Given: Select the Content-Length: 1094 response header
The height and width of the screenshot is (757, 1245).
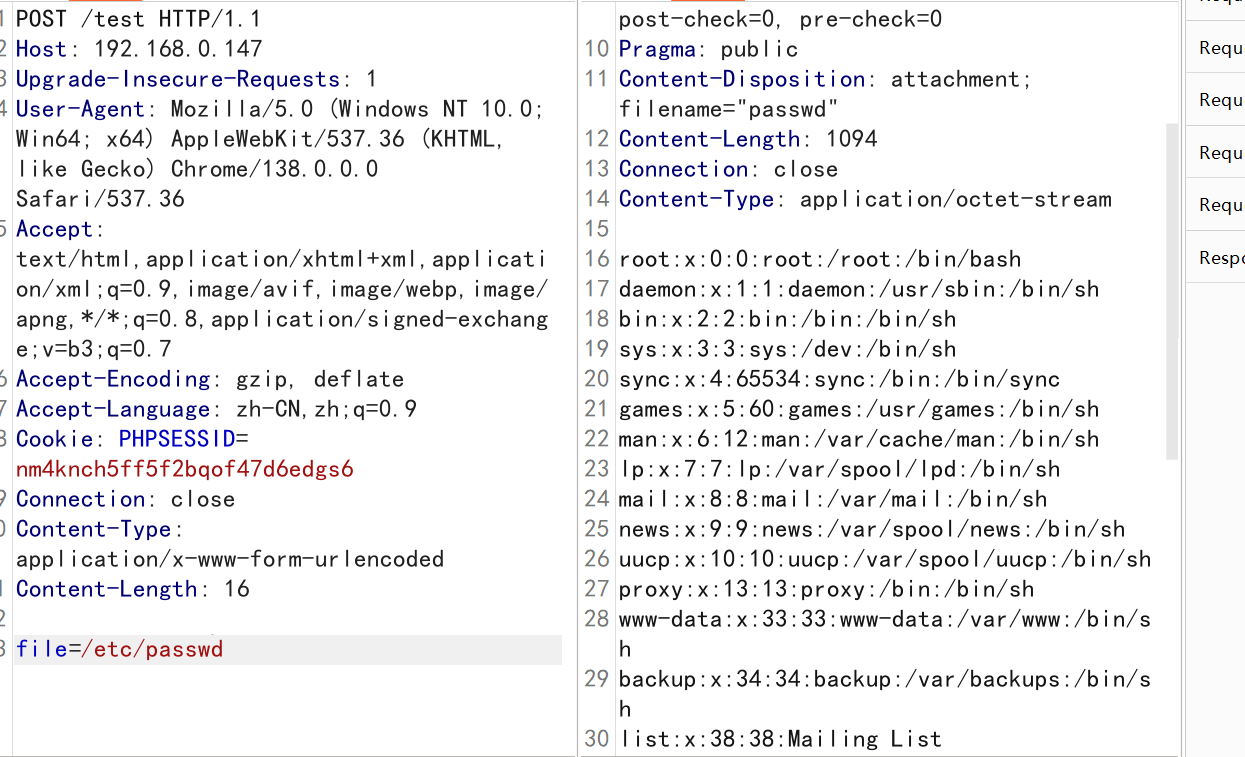Looking at the screenshot, I should click(x=748, y=139).
